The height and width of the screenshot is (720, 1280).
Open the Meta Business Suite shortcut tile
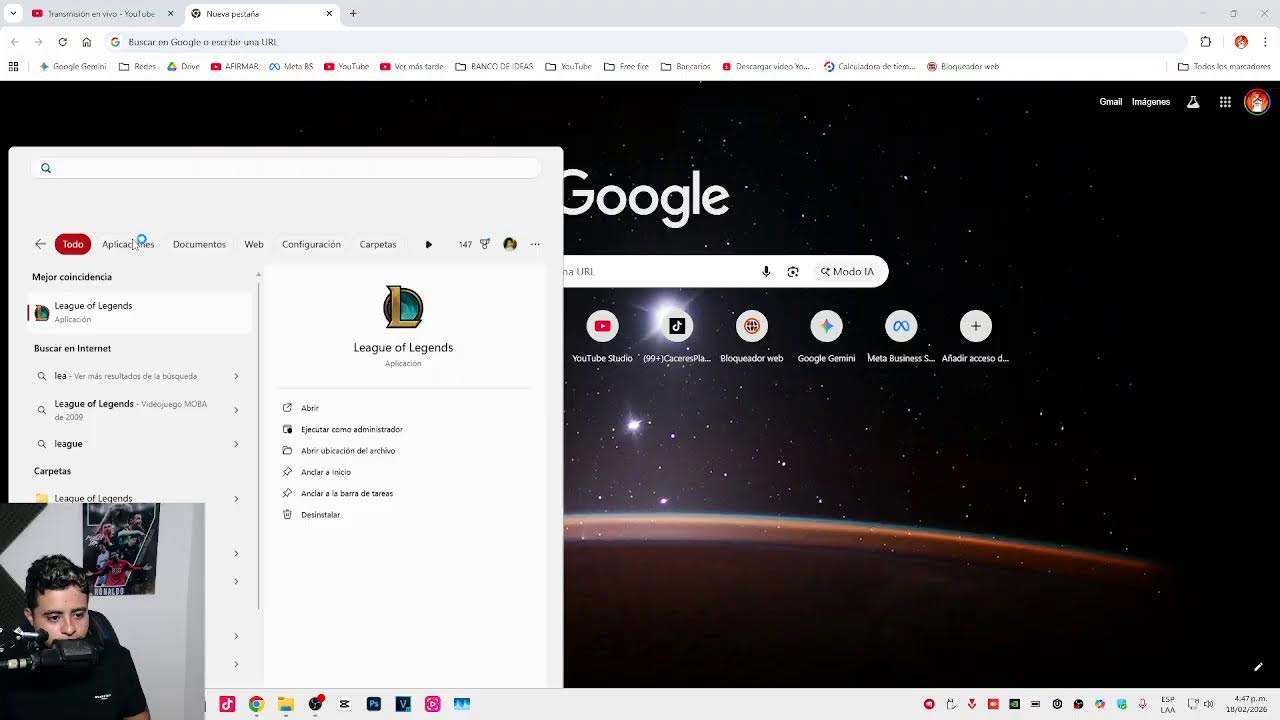pos(901,326)
